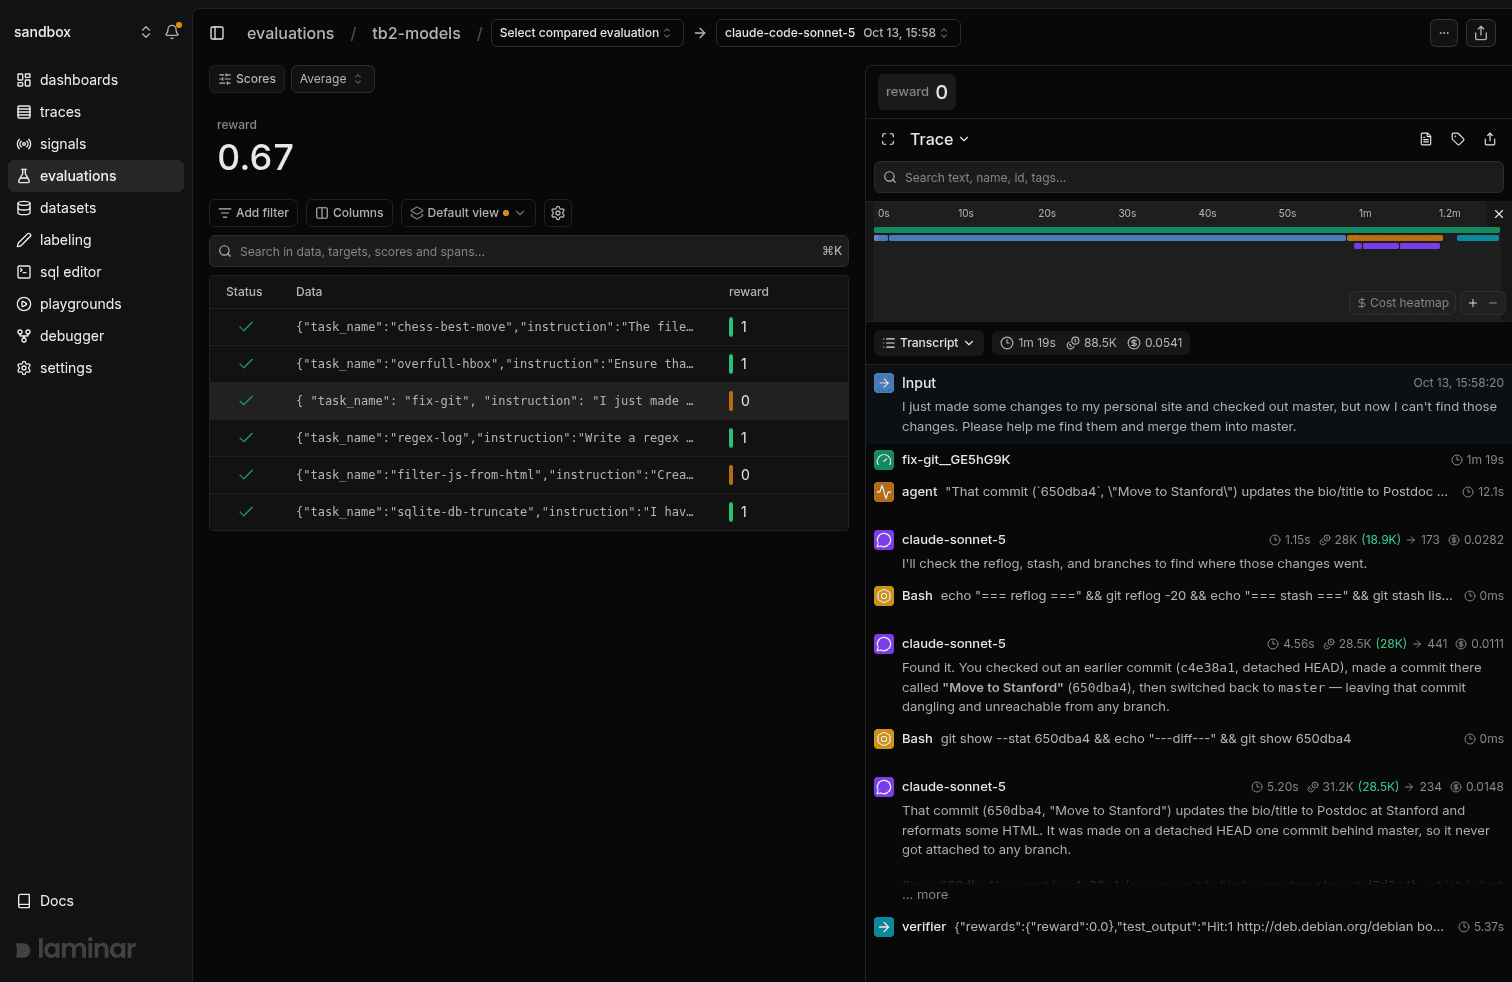The height and width of the screenshot is (982, 1512).
Task: Click the share icon in top bar
Action: pyautogui.click(x=1481, y=33)
